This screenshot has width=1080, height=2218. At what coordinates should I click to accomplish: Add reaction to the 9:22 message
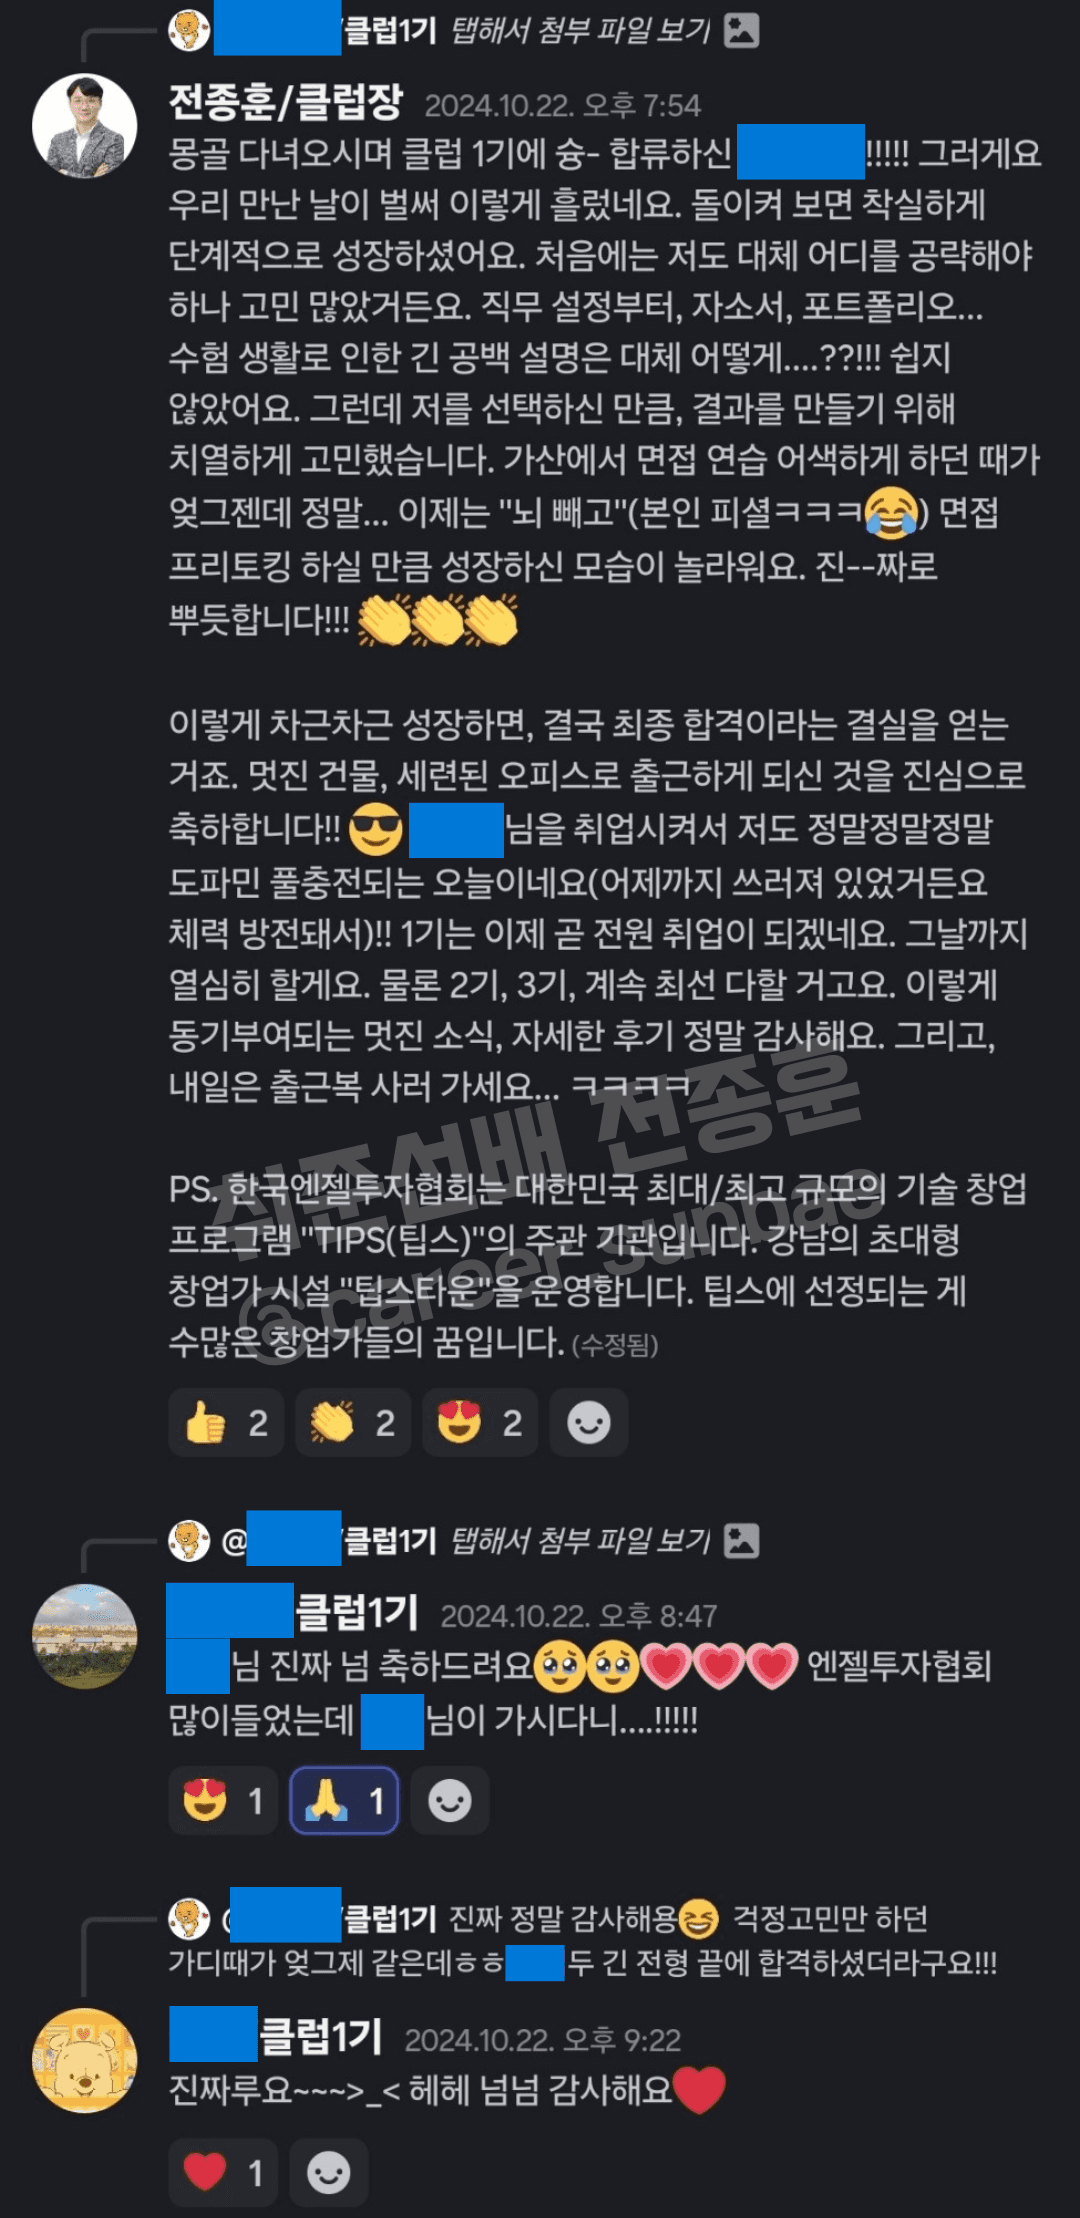click(x=329, y=2172)
